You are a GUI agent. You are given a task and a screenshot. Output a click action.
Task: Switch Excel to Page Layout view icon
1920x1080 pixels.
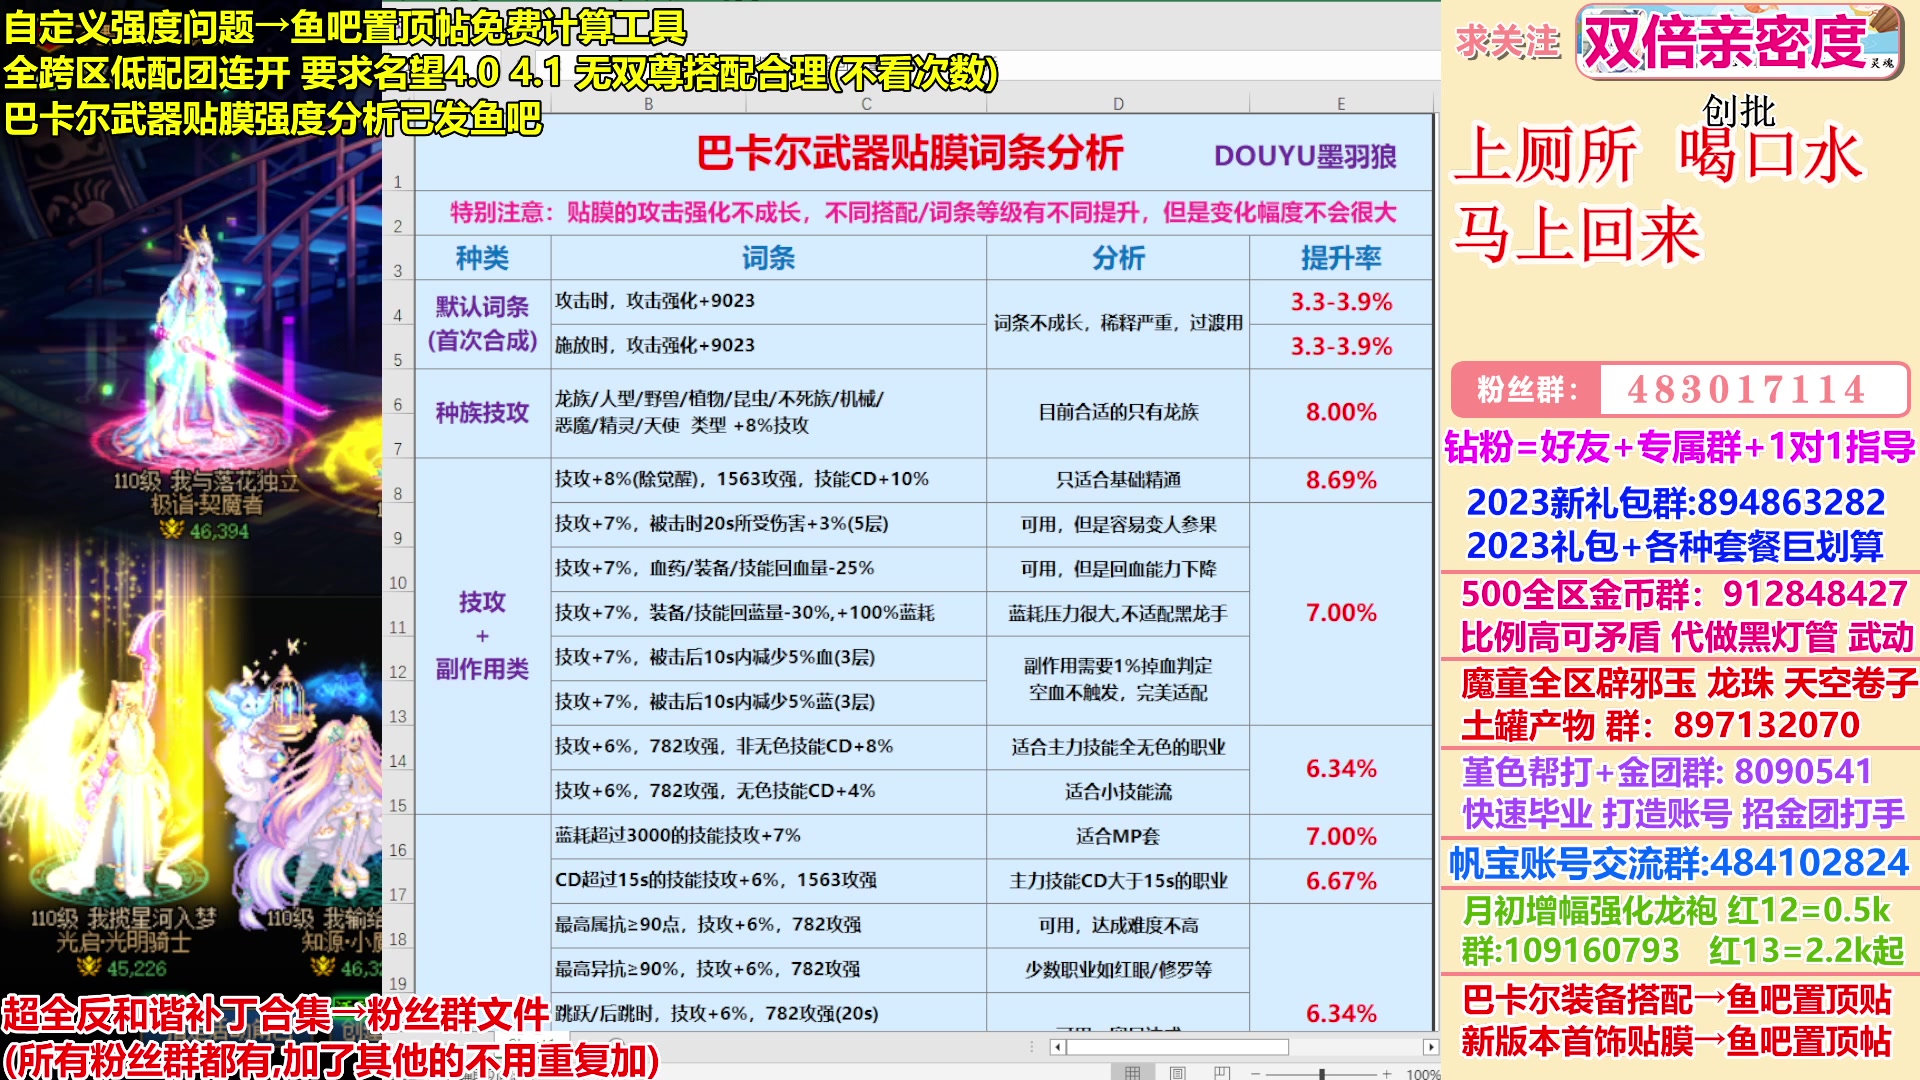pos(1177,1072)
